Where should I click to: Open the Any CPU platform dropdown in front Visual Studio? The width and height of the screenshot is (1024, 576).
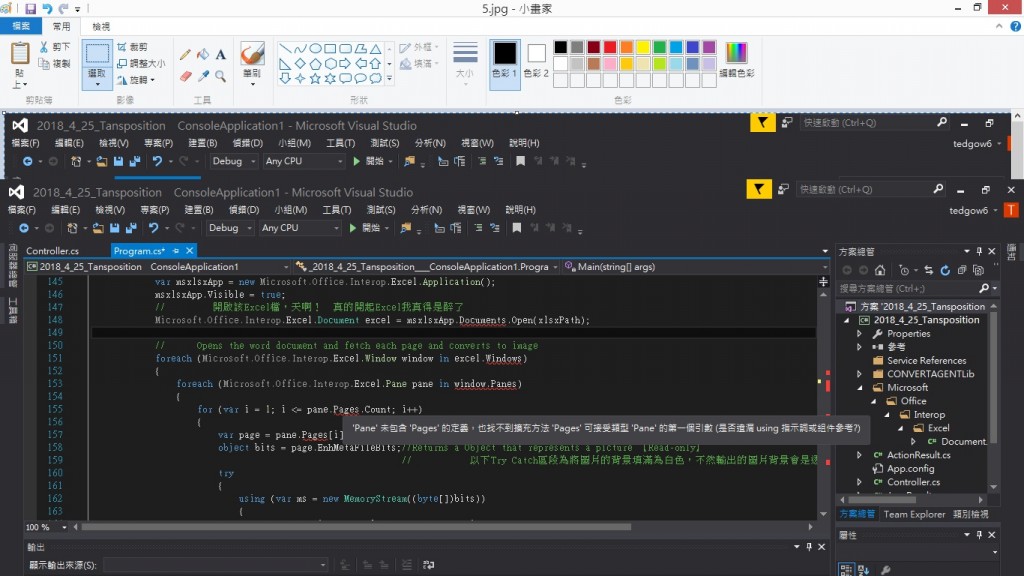point(300,228)
